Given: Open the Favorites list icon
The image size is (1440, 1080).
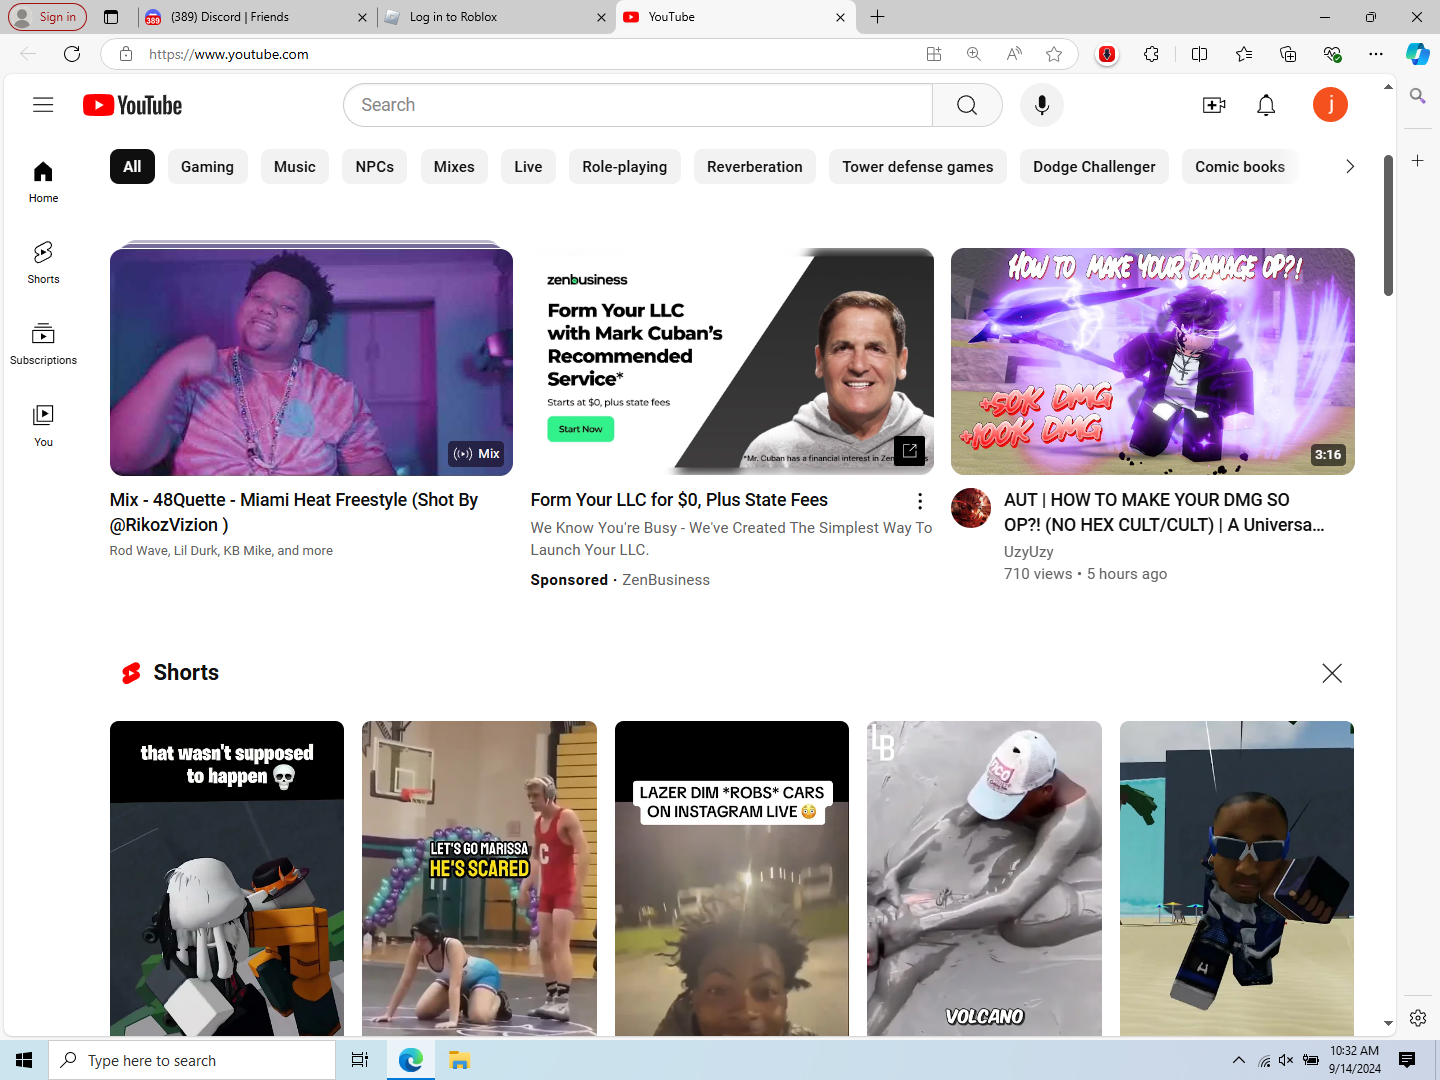Looking at the screenshot, I should (1244, 54).
